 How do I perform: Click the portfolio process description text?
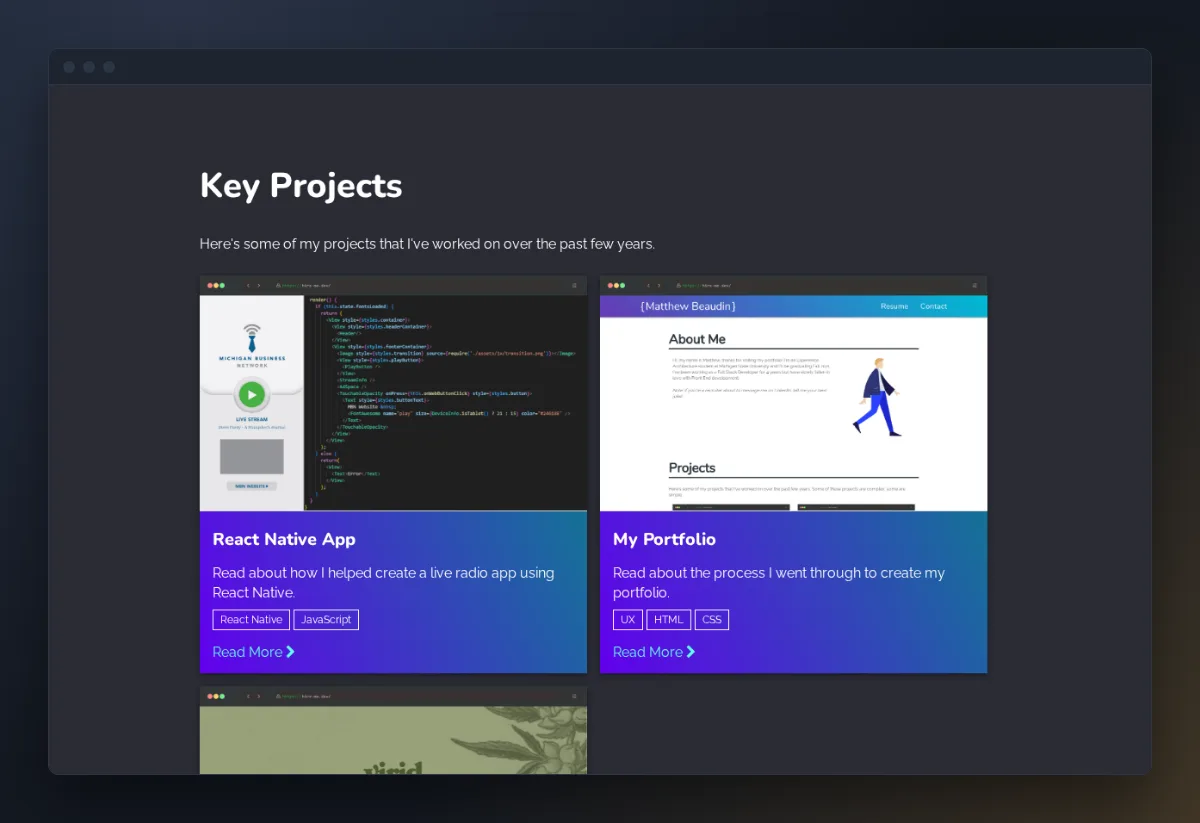(x=778, y=583)
